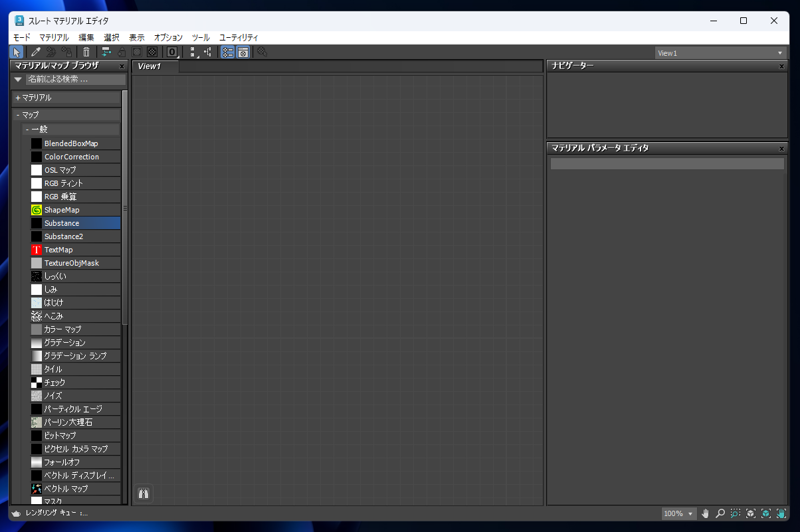Select TextureObjMask entry
The height and width of the screenshot is (532, 800).
pyautogui.click(x=76, y=263)
